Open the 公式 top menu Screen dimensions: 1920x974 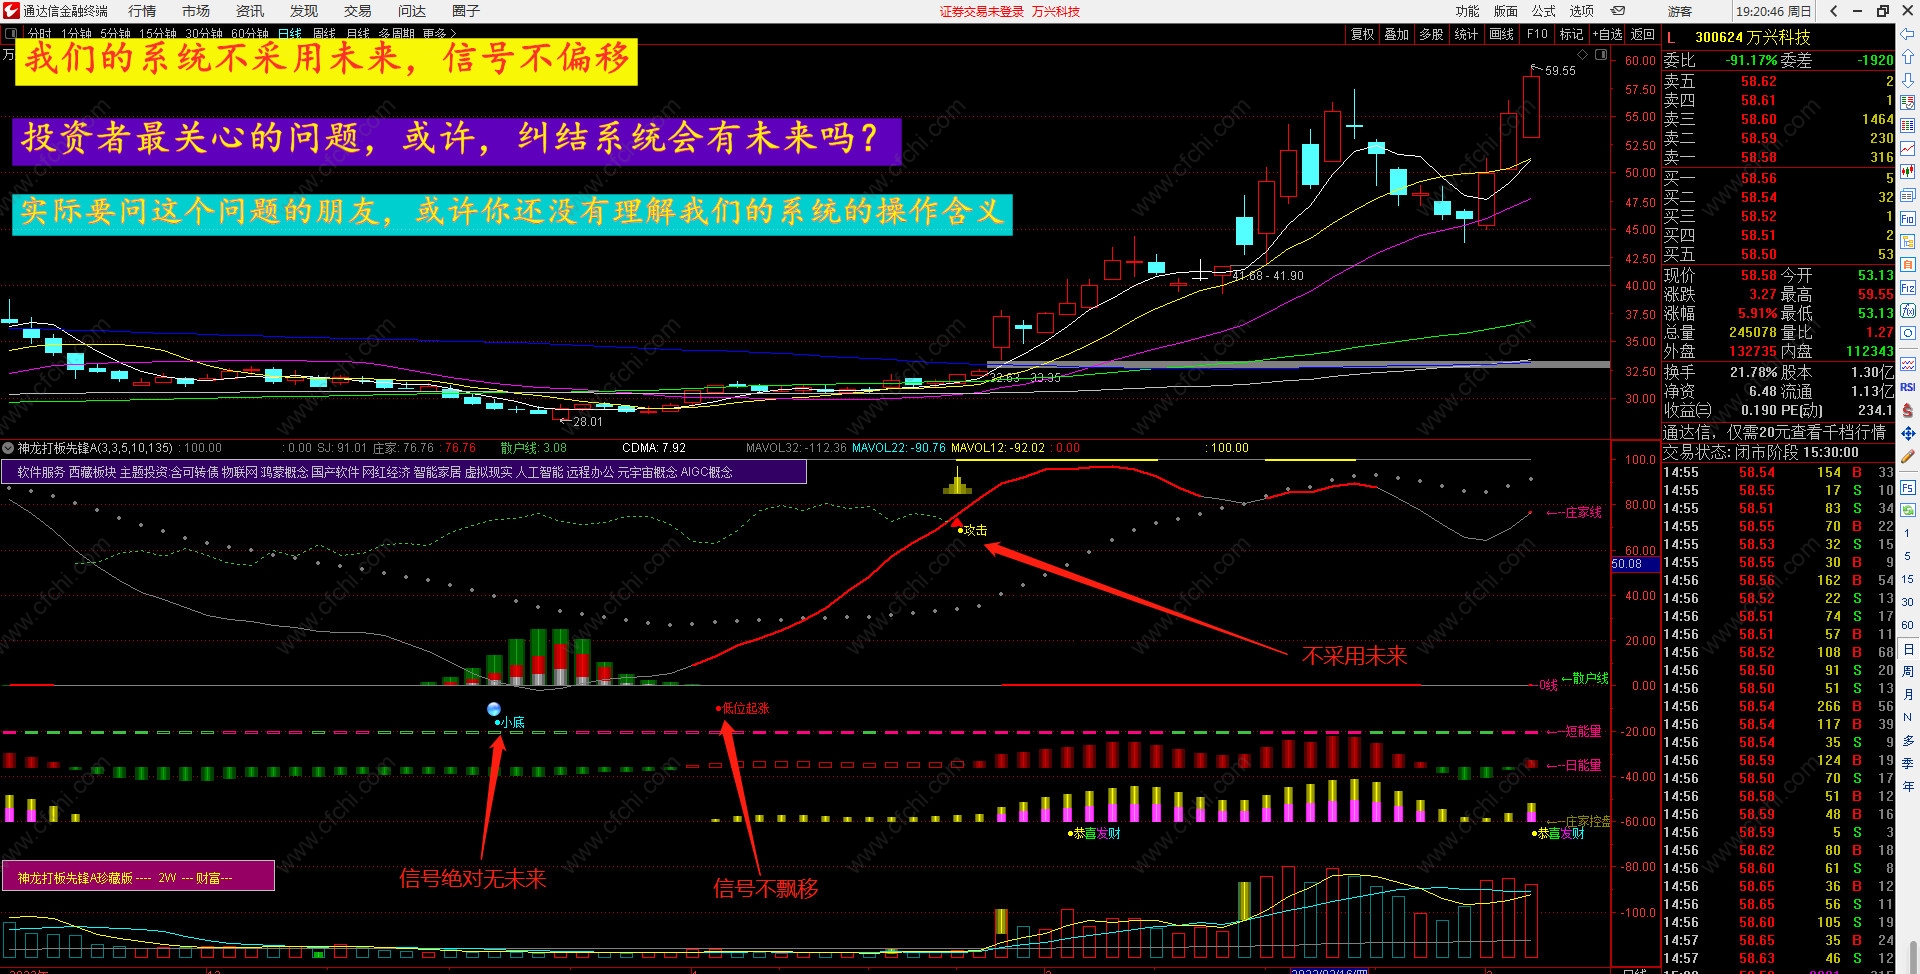1544,11
